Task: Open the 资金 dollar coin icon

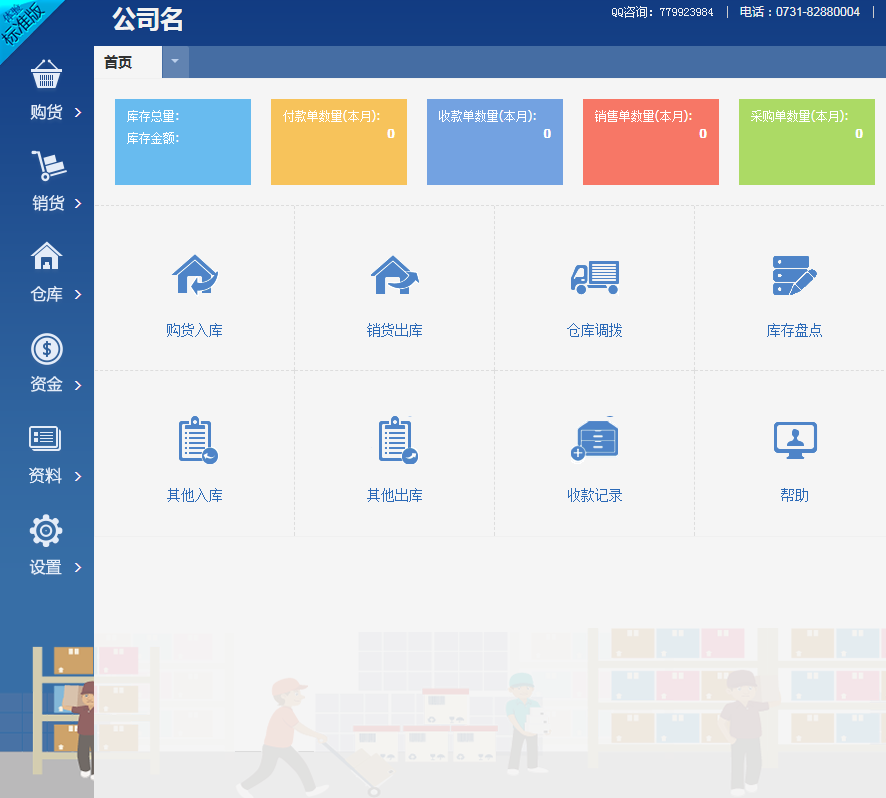Action: pyautogui.click(x=46, y=349)
